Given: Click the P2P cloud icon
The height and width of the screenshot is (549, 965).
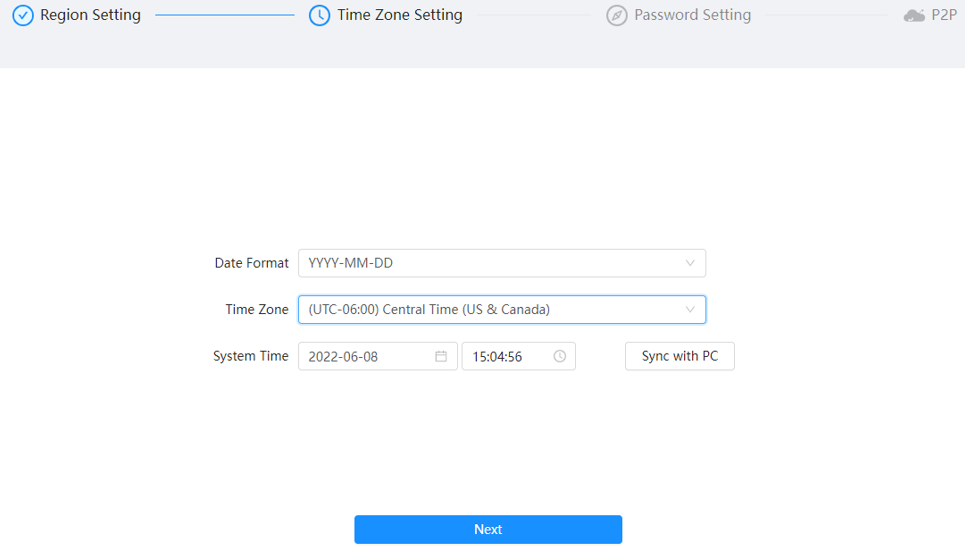Looking at the screenshot, I should pyautogui.click(x=914, y=15).
